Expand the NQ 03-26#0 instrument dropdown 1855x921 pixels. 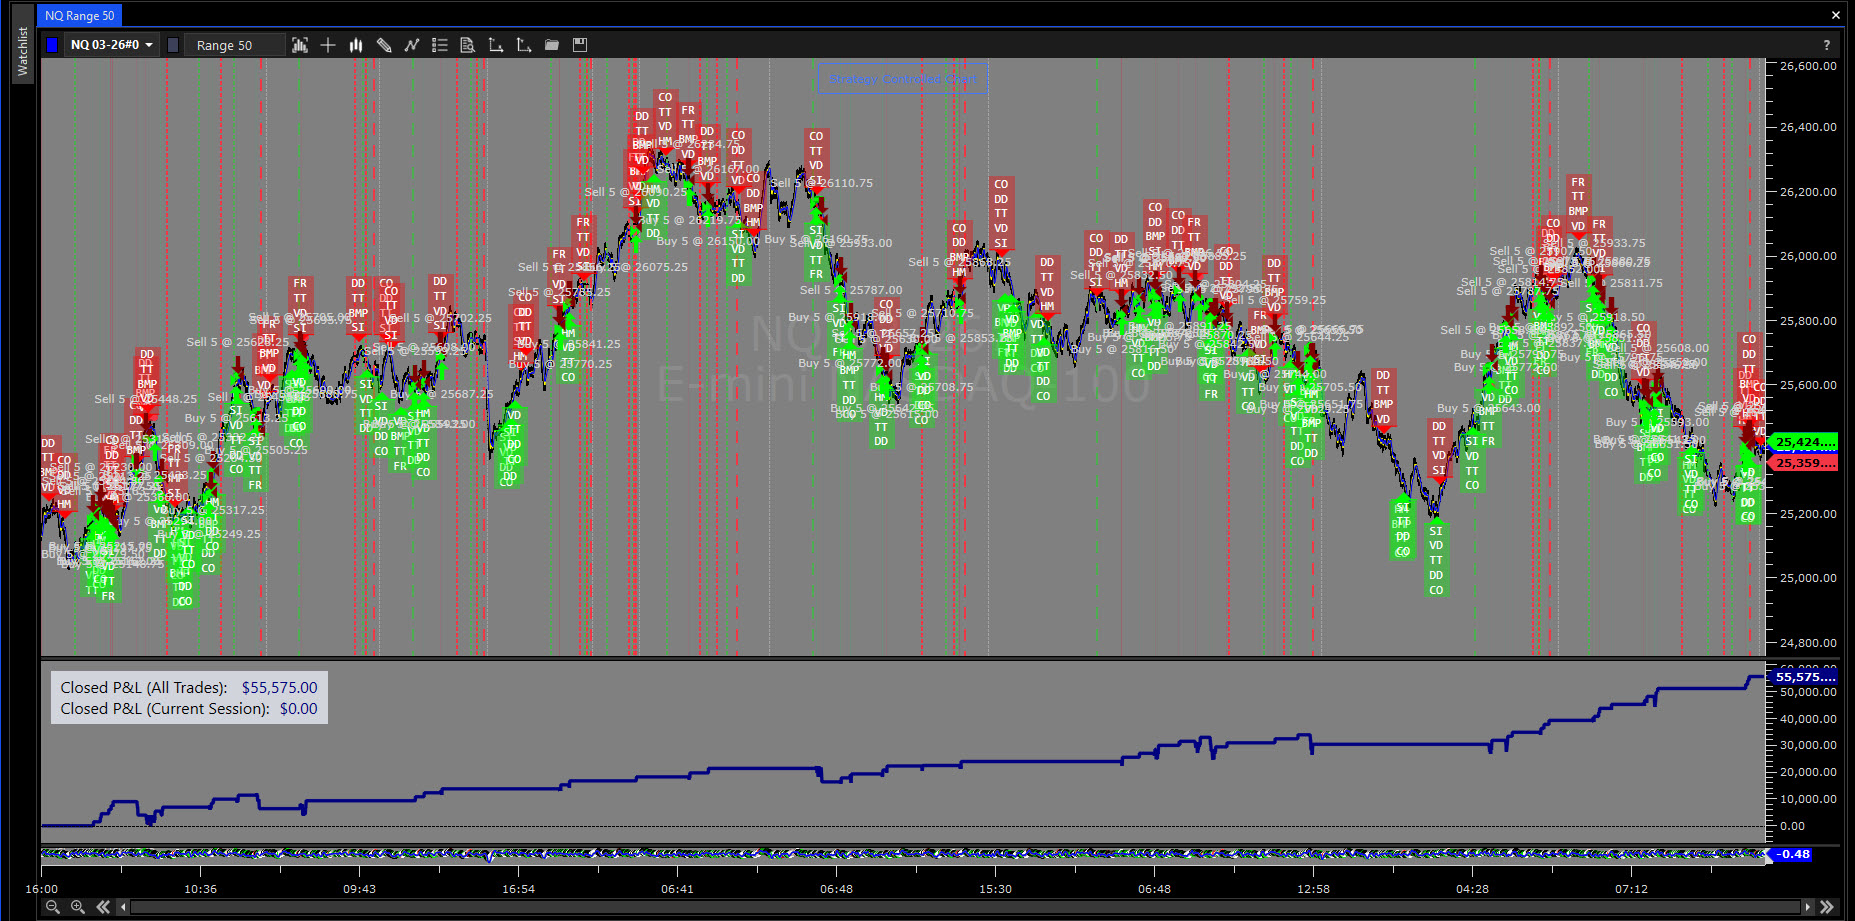point(112,45)
